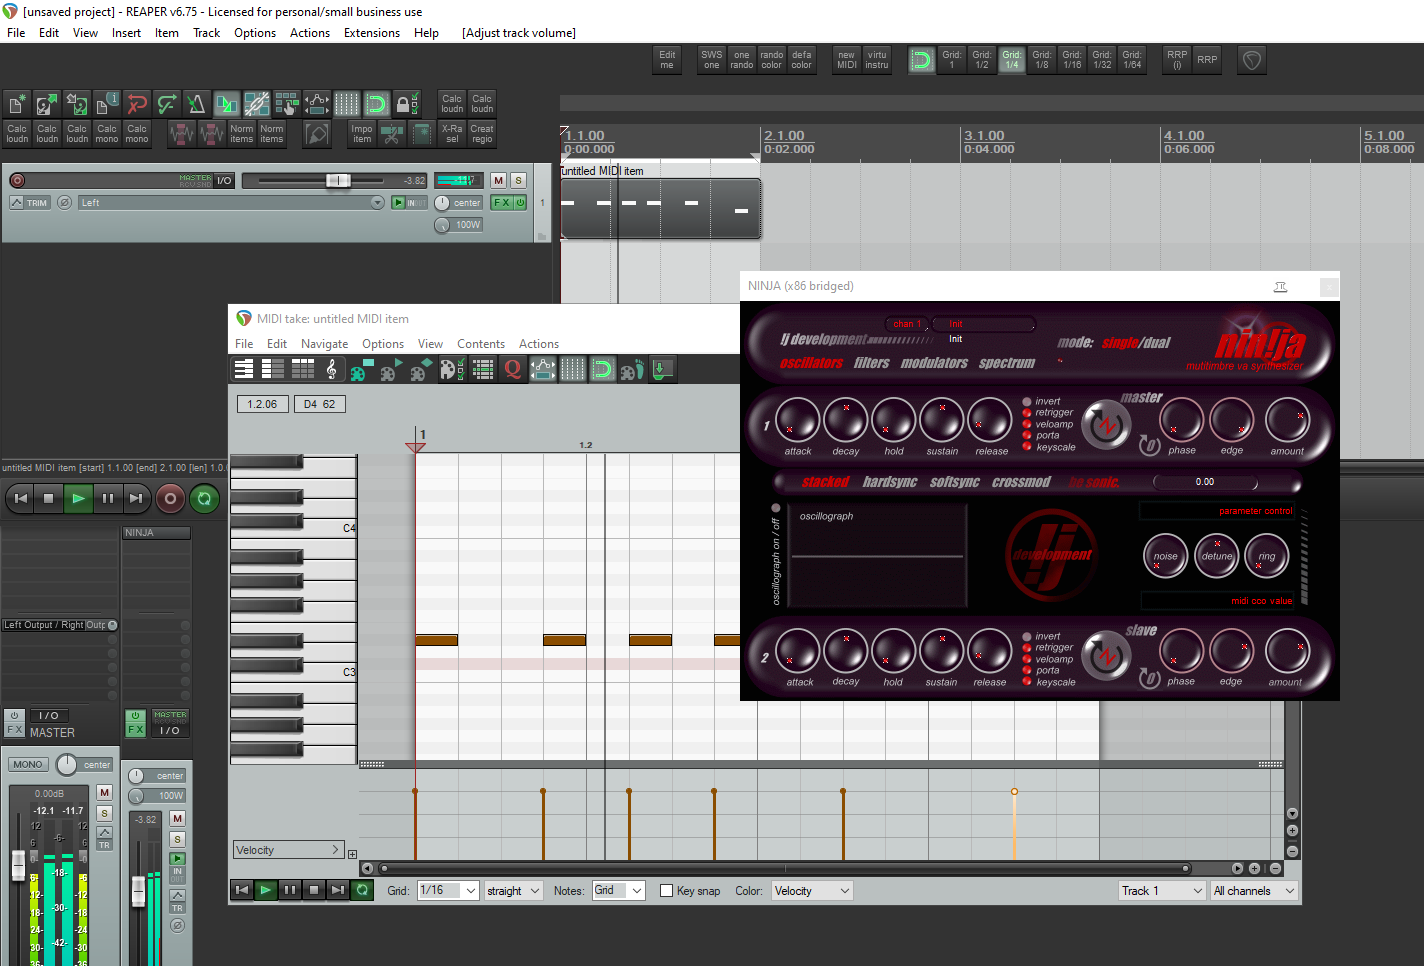Open the Navigate menu in MIDI editor
1424x966 pixels.
tap(325, 344)
